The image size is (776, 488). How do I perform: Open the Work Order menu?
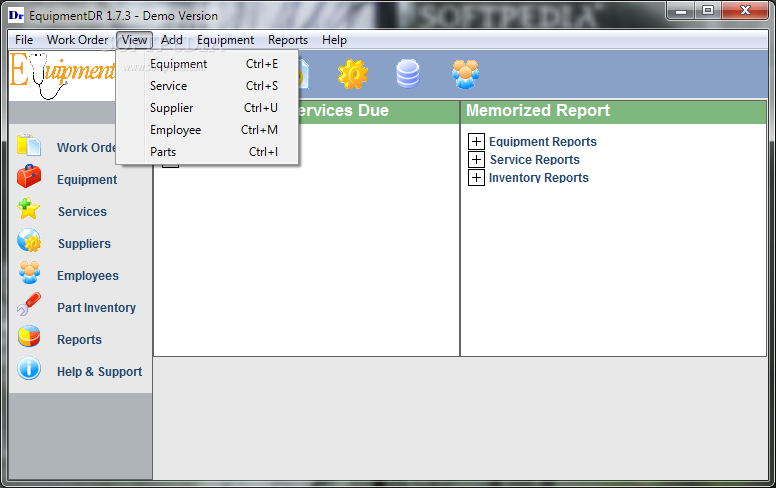click(x=77, y=40)
